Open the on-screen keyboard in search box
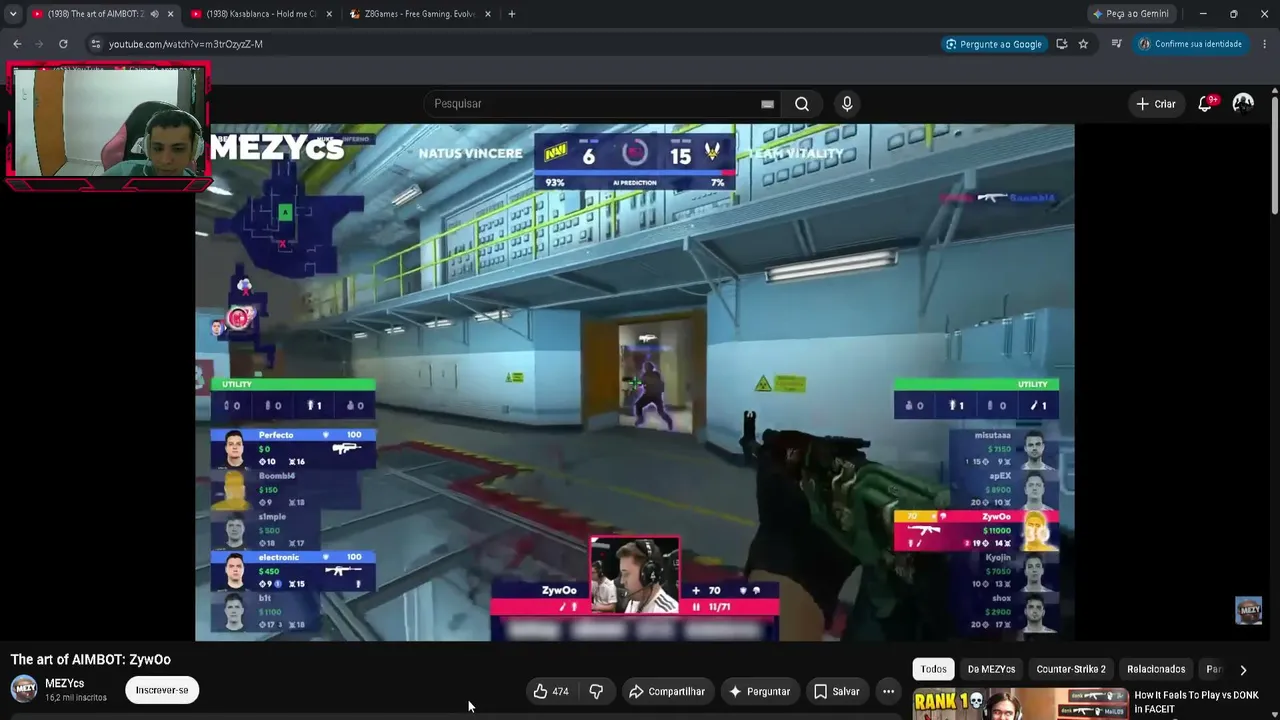Screen dimensions: 1280x720 coord(767,104)
